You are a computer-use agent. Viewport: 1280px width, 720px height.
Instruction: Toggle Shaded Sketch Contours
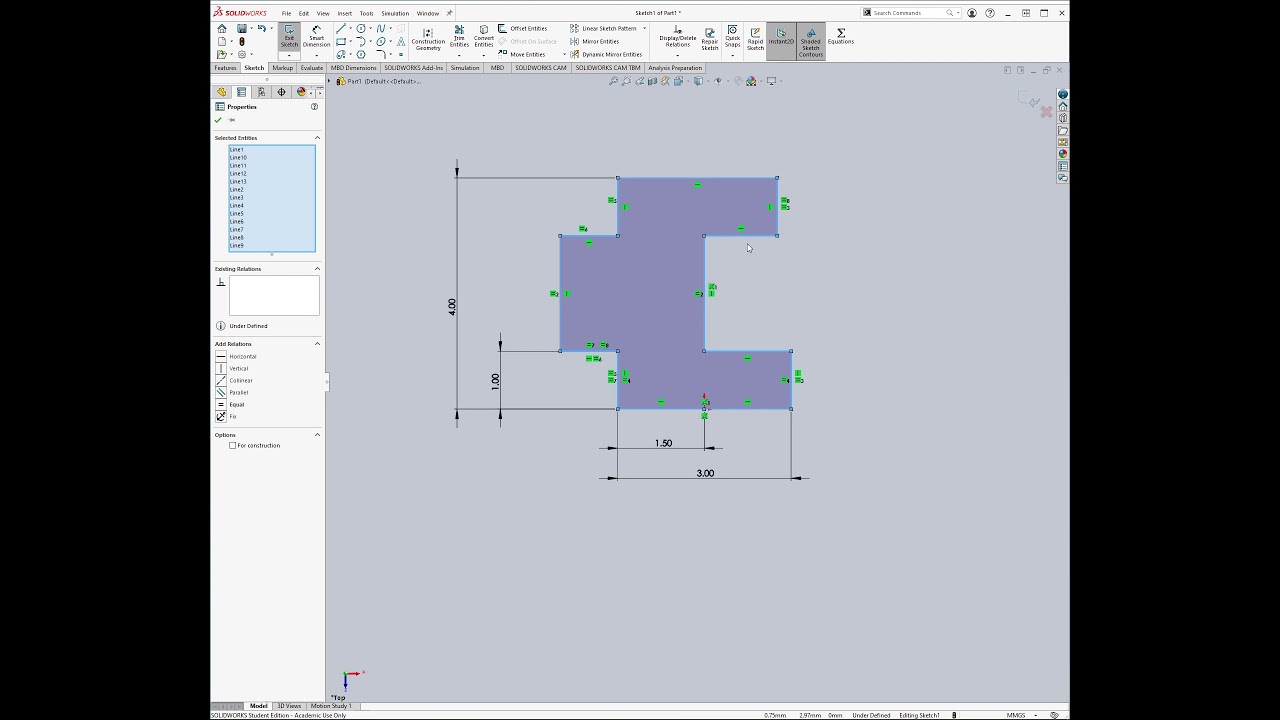click(x=810, y=41)
